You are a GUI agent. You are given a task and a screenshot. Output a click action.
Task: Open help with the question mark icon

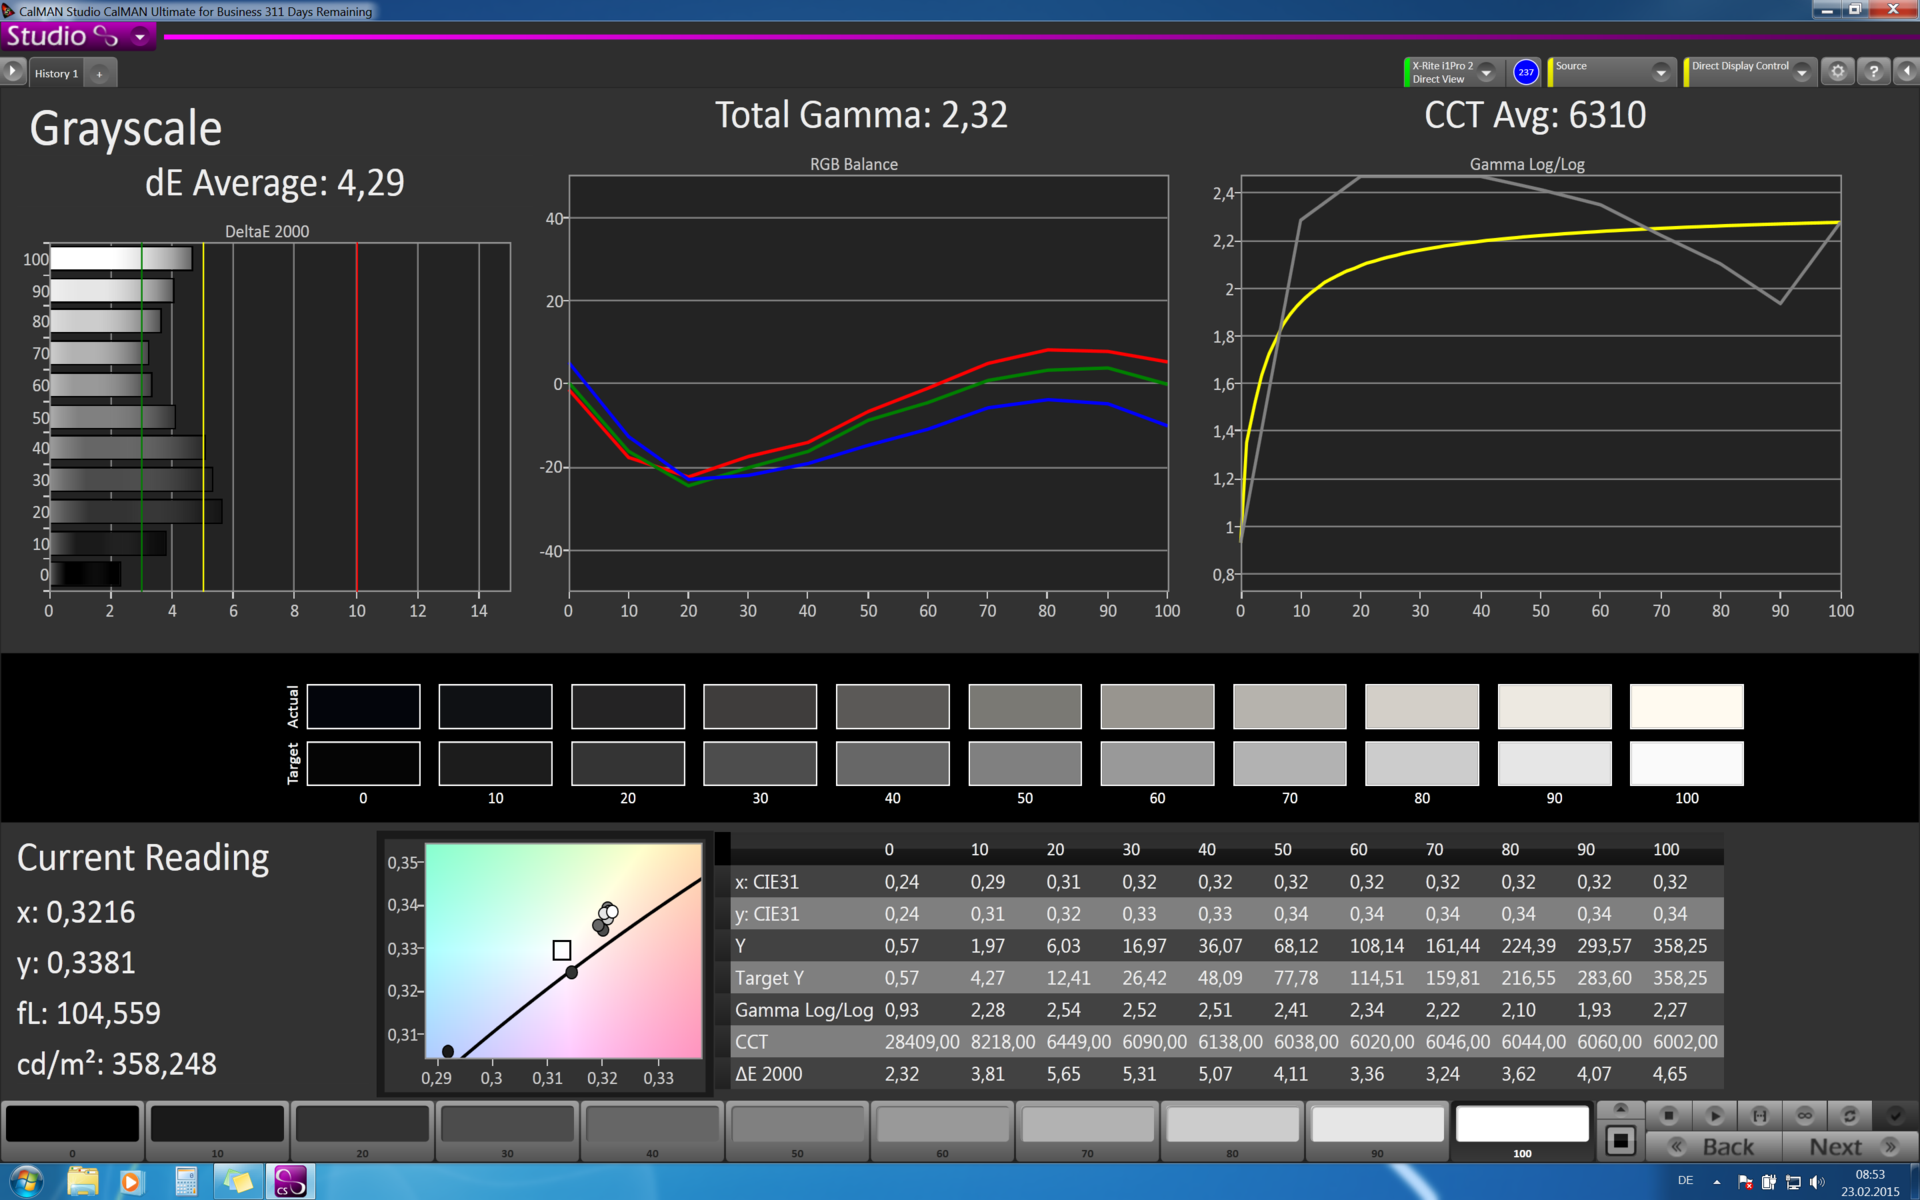[1874, 71]
